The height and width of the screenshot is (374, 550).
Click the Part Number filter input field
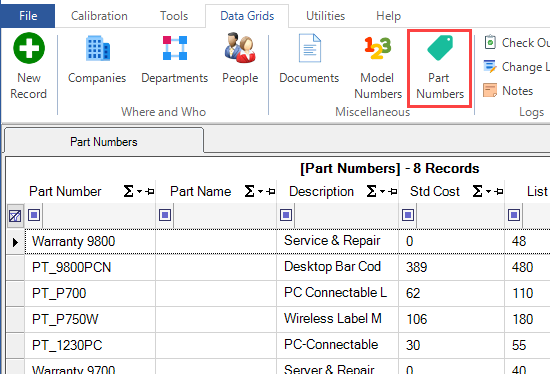click(x=98, y=215)
